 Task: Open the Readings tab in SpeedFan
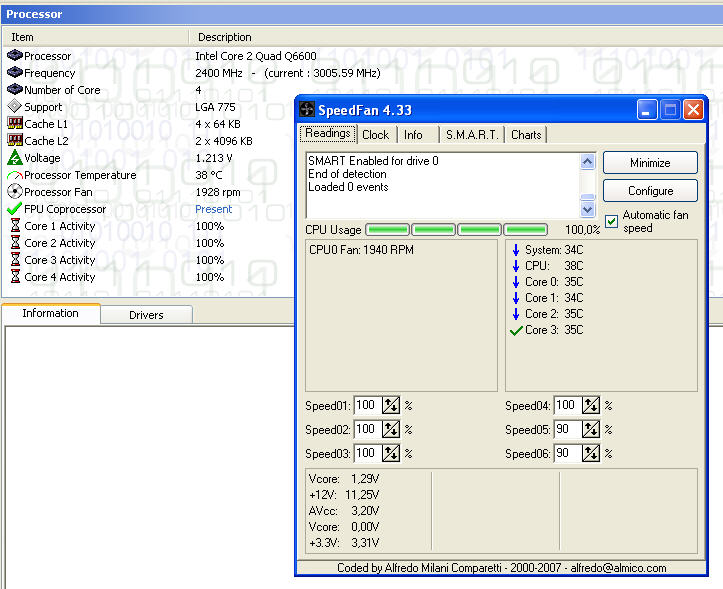pos(328,133)
